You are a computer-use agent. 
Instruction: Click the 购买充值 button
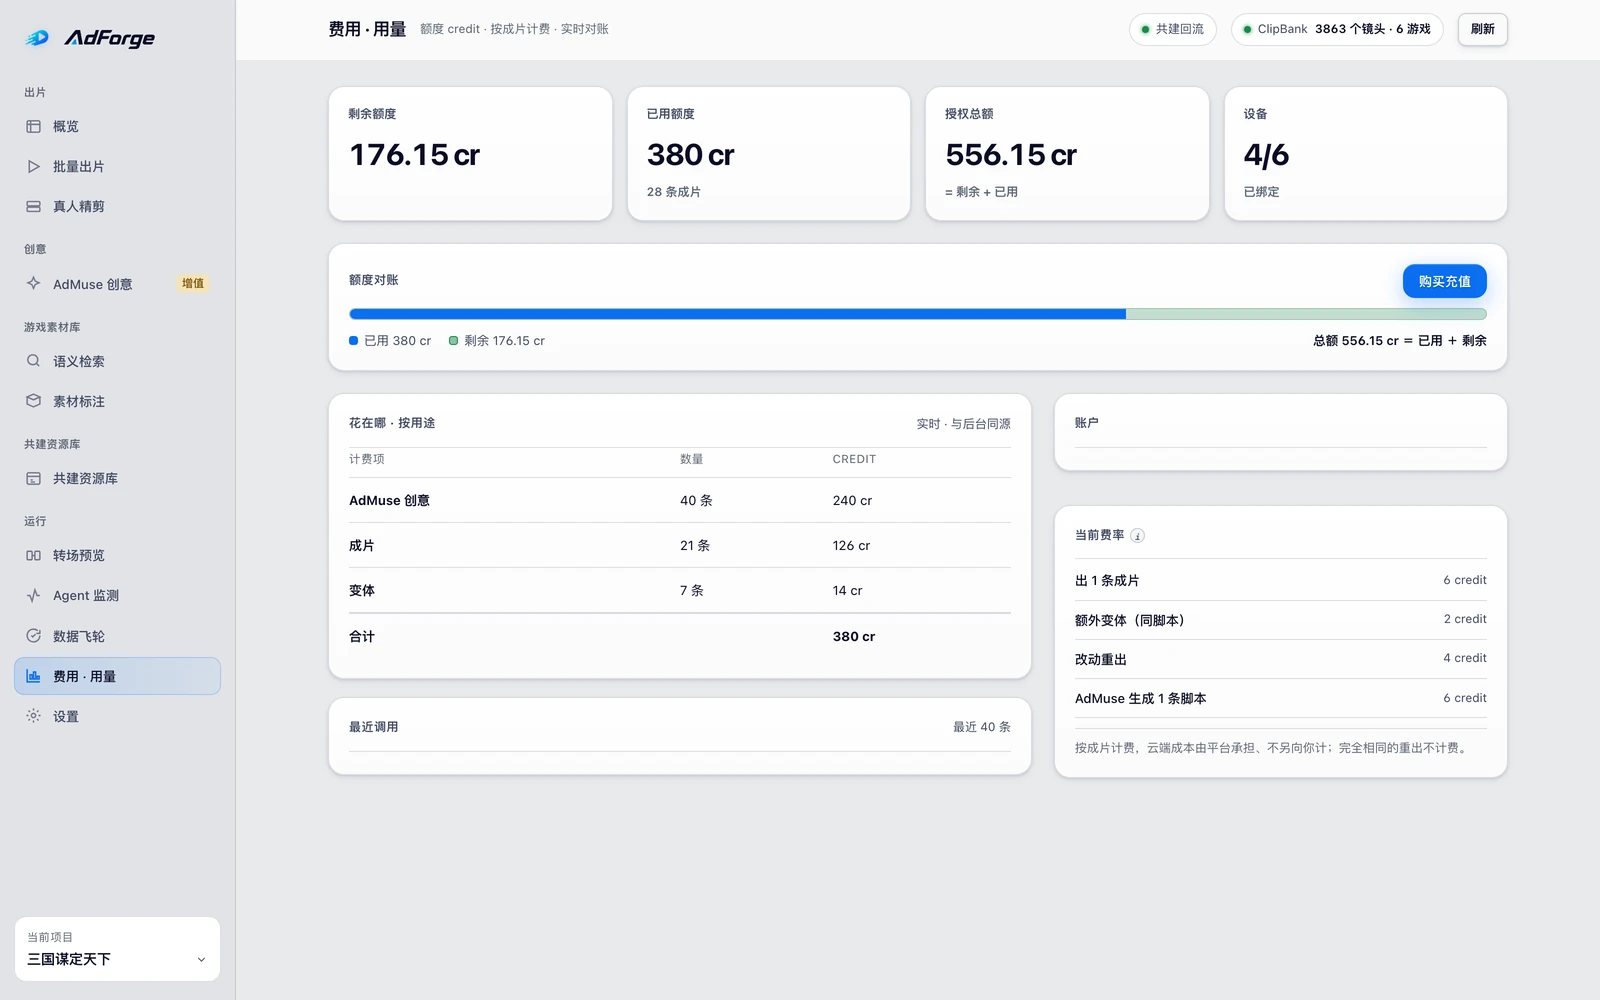1444,281
